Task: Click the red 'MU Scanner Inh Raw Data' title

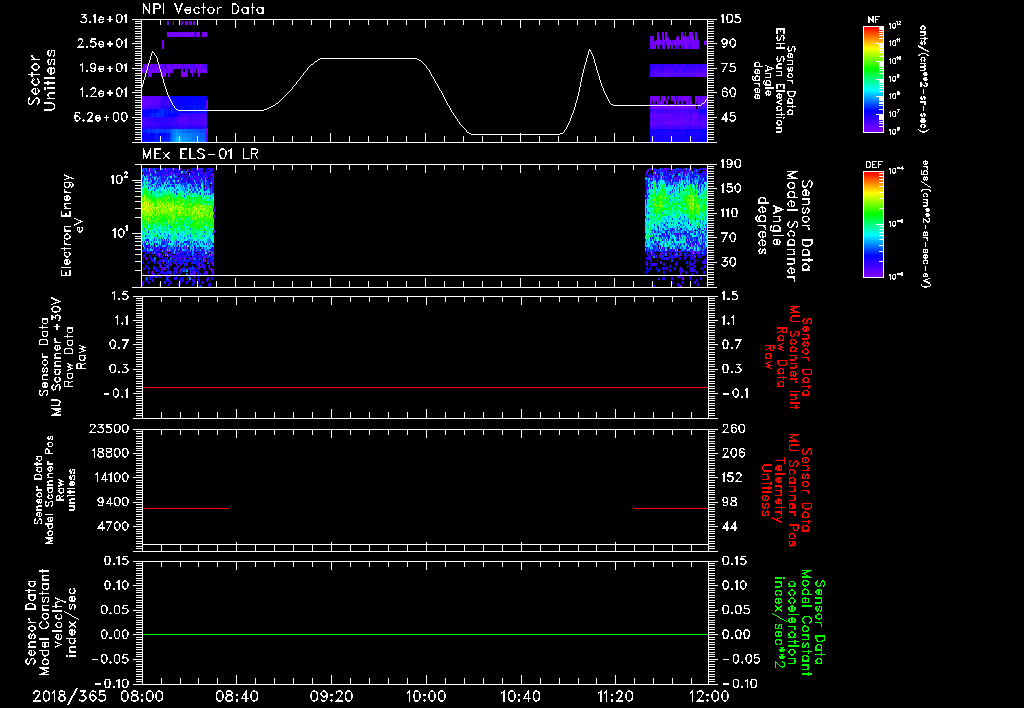Action: (788, 357)
